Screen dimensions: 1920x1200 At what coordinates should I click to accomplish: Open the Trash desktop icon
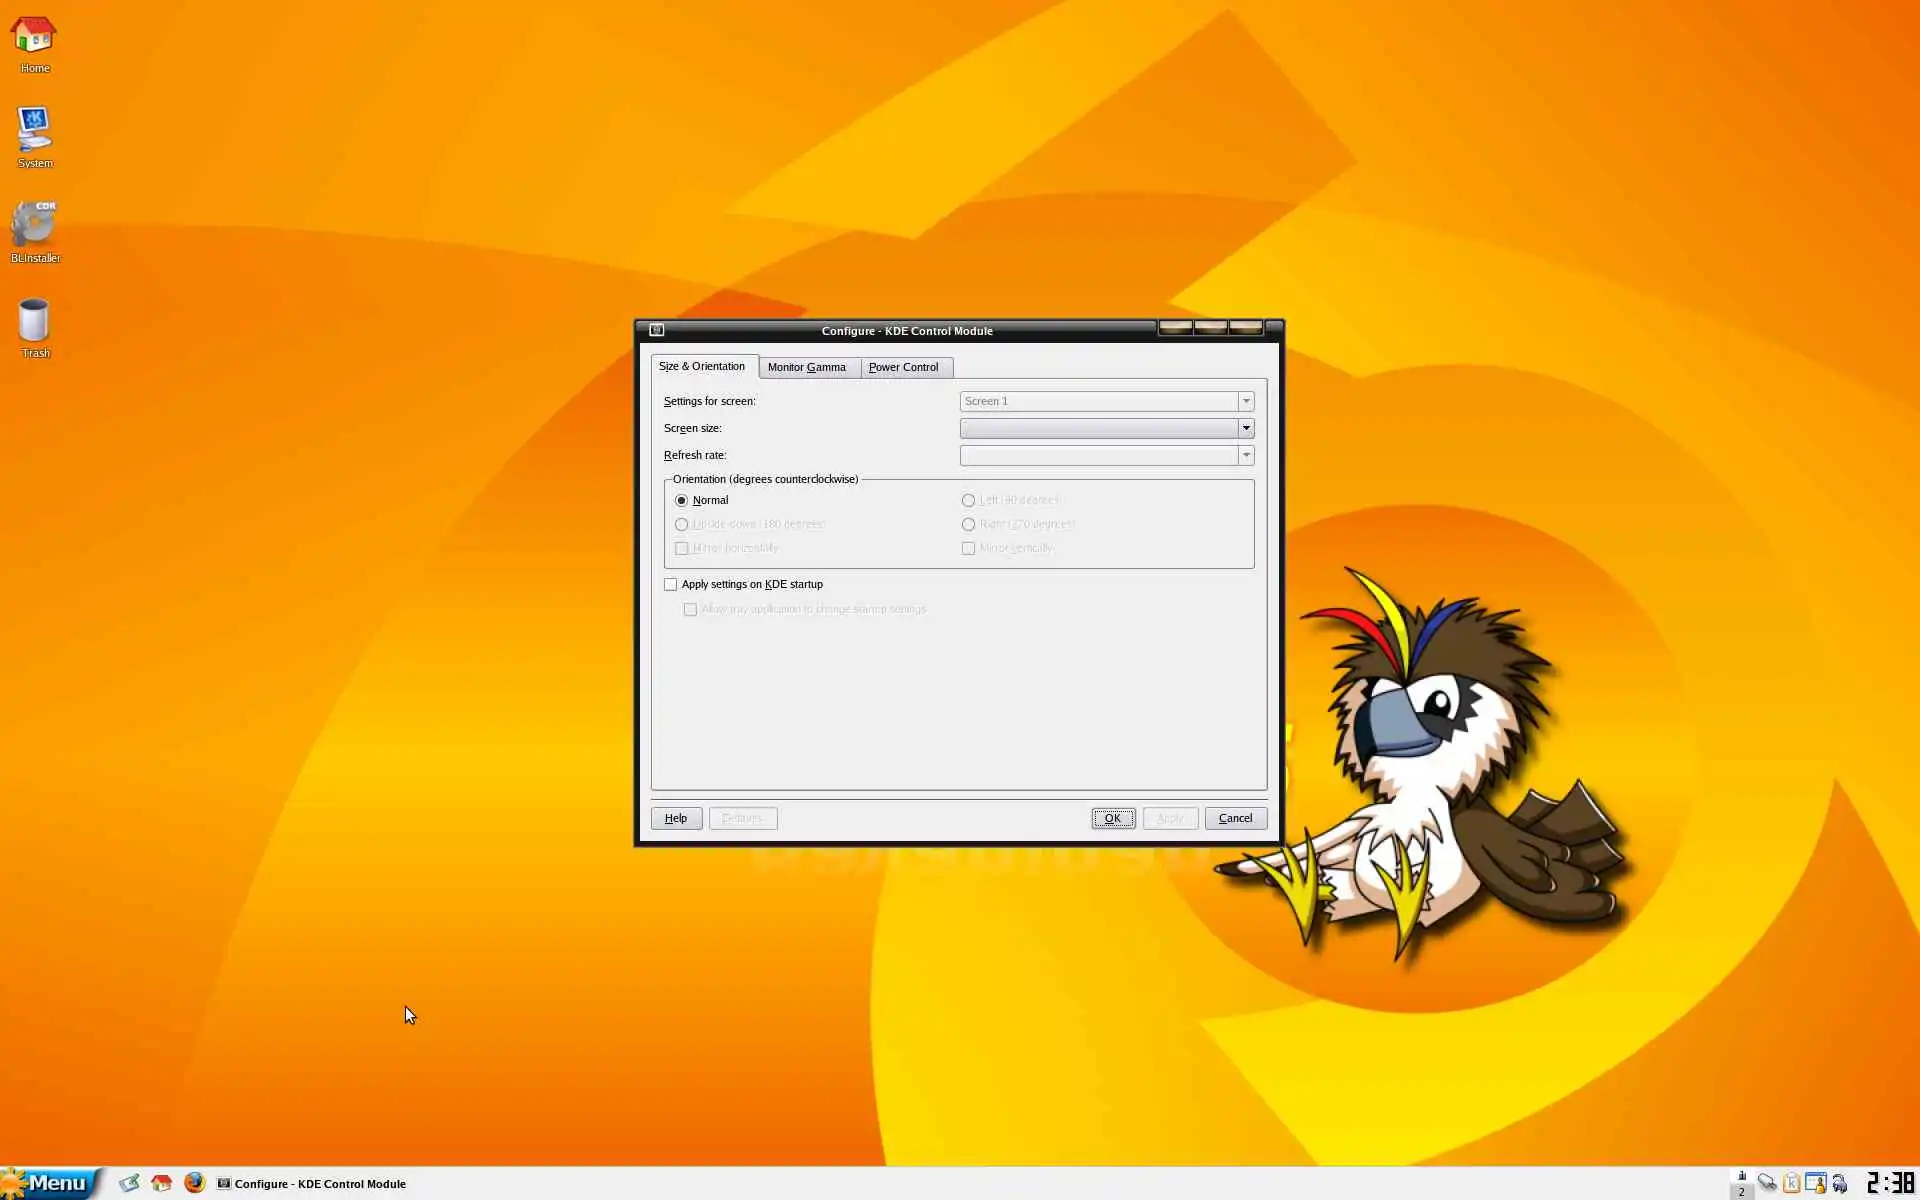point(34,323)
